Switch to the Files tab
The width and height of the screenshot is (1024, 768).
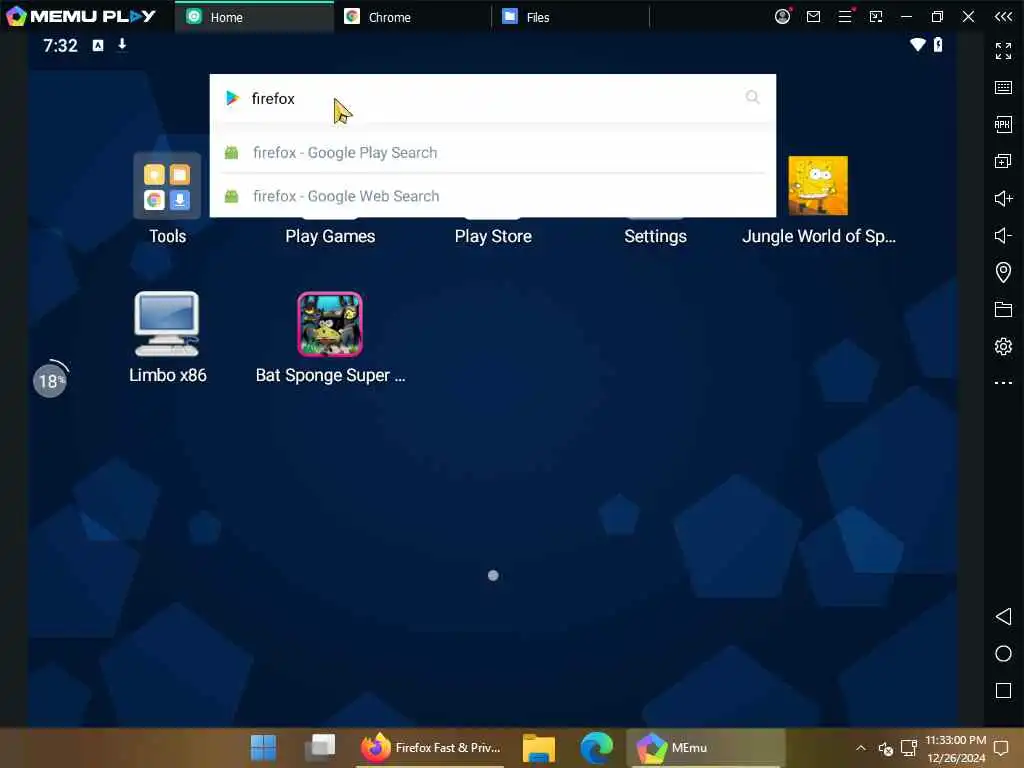[x=571, y=17]
